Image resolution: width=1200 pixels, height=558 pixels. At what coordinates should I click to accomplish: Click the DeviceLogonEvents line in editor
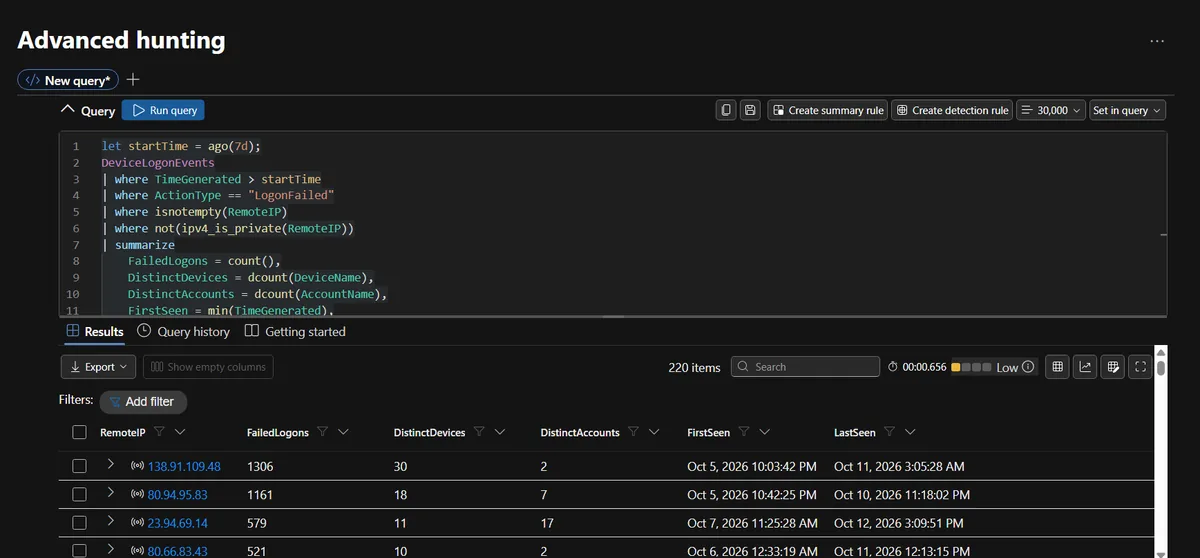click(158, 162)
